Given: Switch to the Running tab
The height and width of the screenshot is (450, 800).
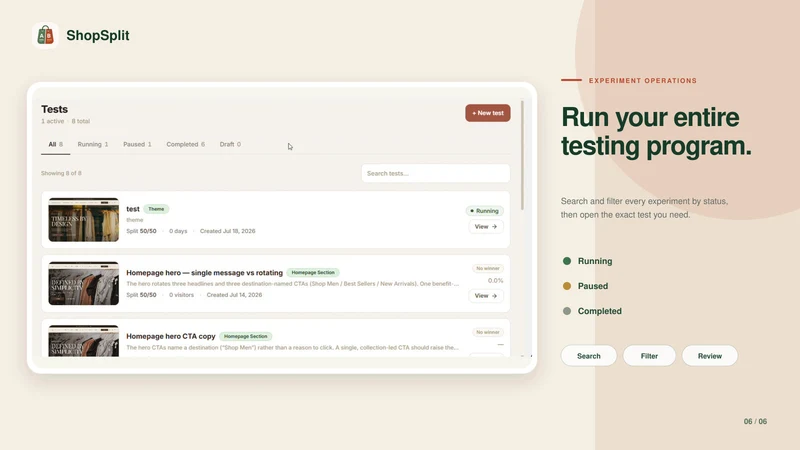Looking at the screenshot, I should tap(92, 144).
